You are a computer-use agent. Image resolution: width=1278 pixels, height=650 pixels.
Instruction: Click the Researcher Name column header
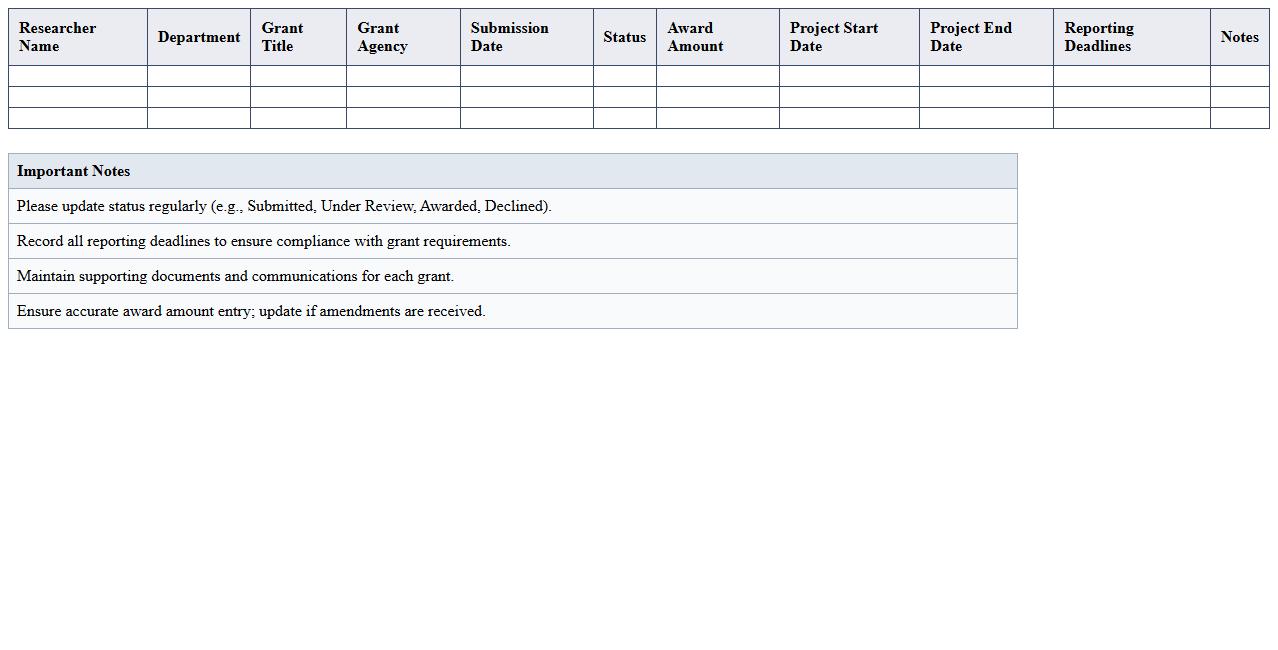coord(77,37)
